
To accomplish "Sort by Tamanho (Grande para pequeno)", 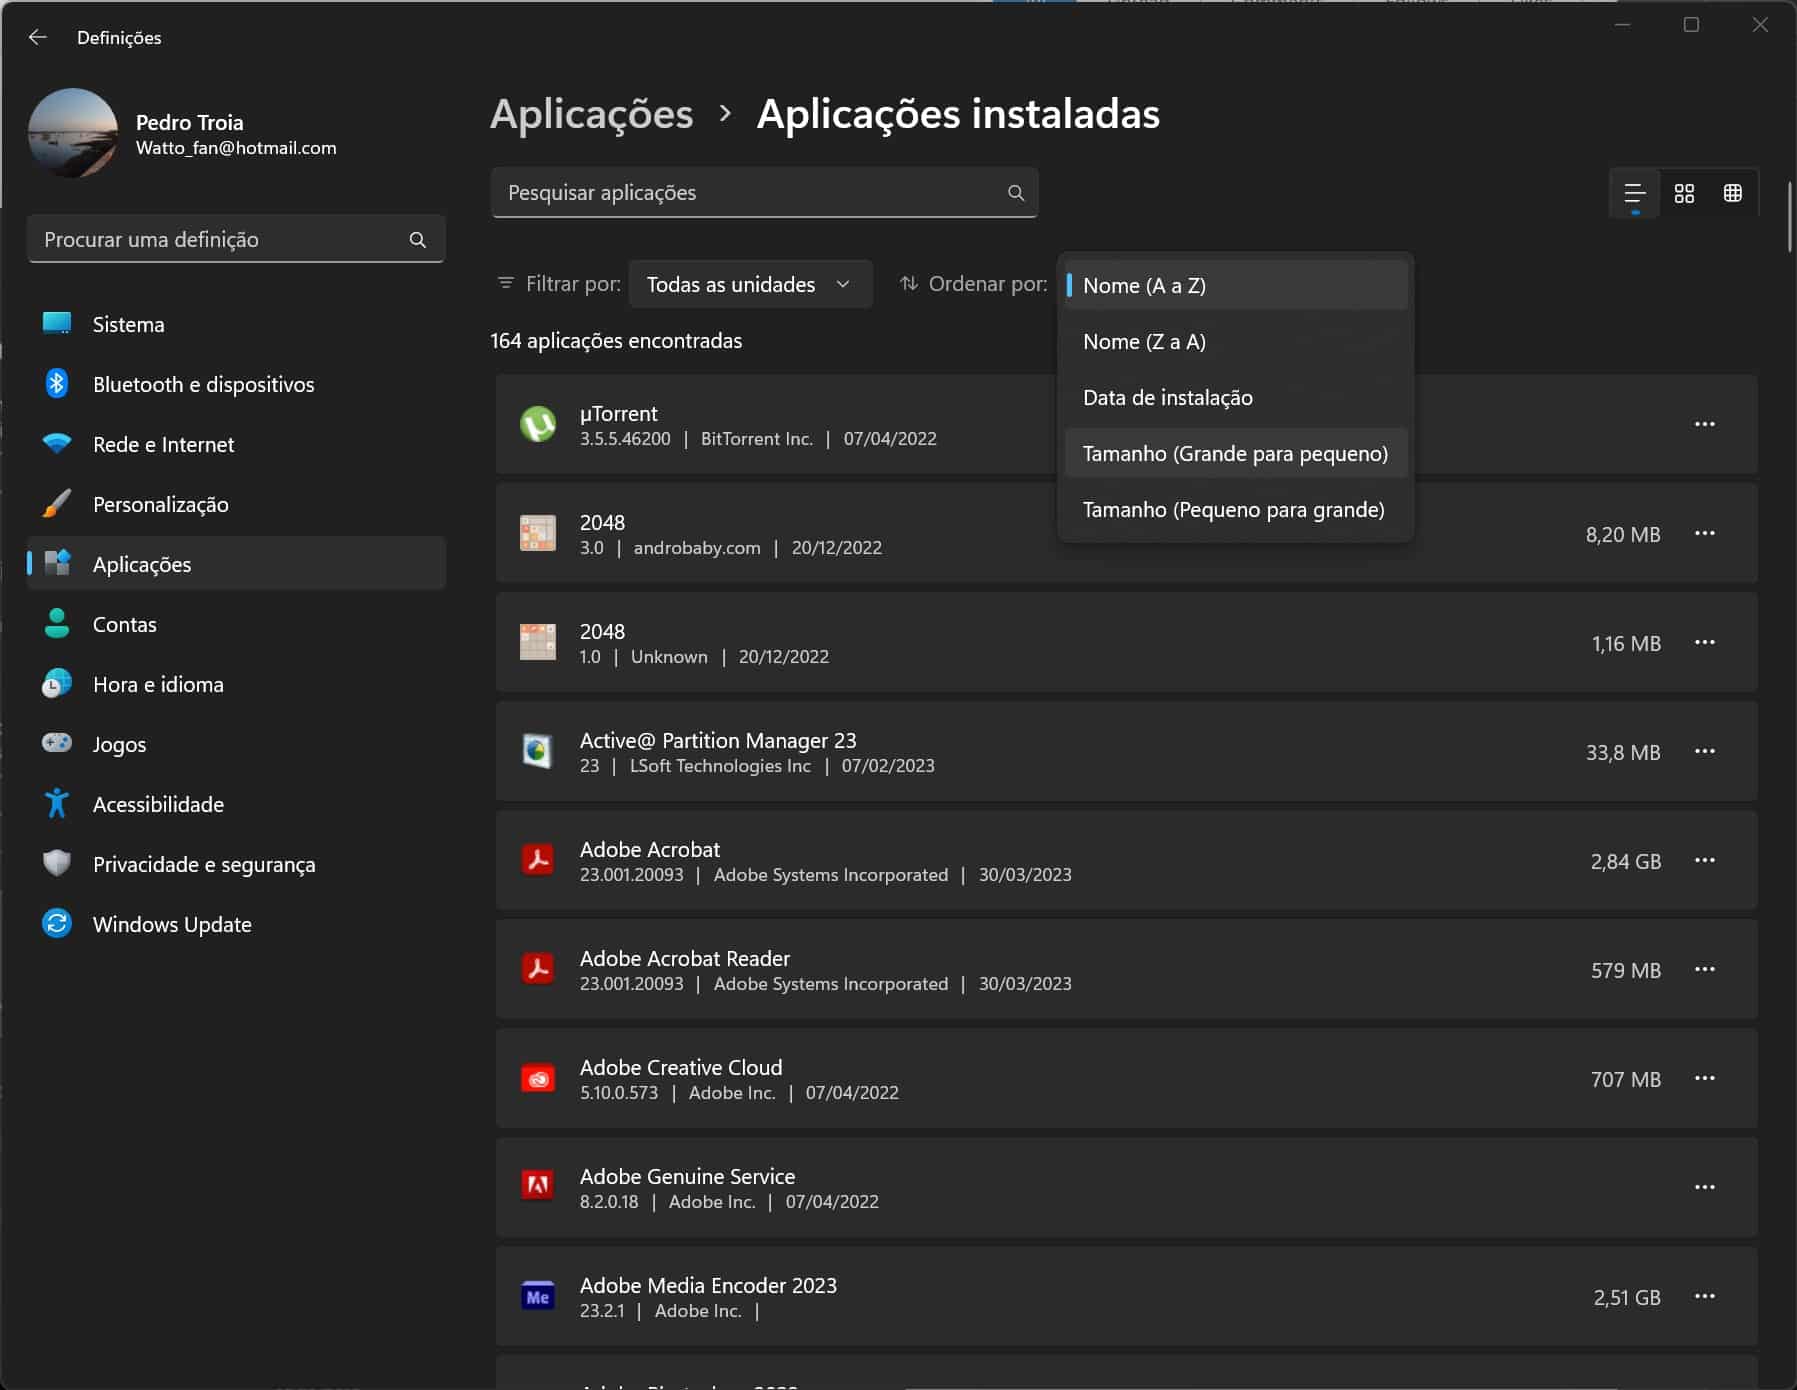I will click(x=1235, y=454).
